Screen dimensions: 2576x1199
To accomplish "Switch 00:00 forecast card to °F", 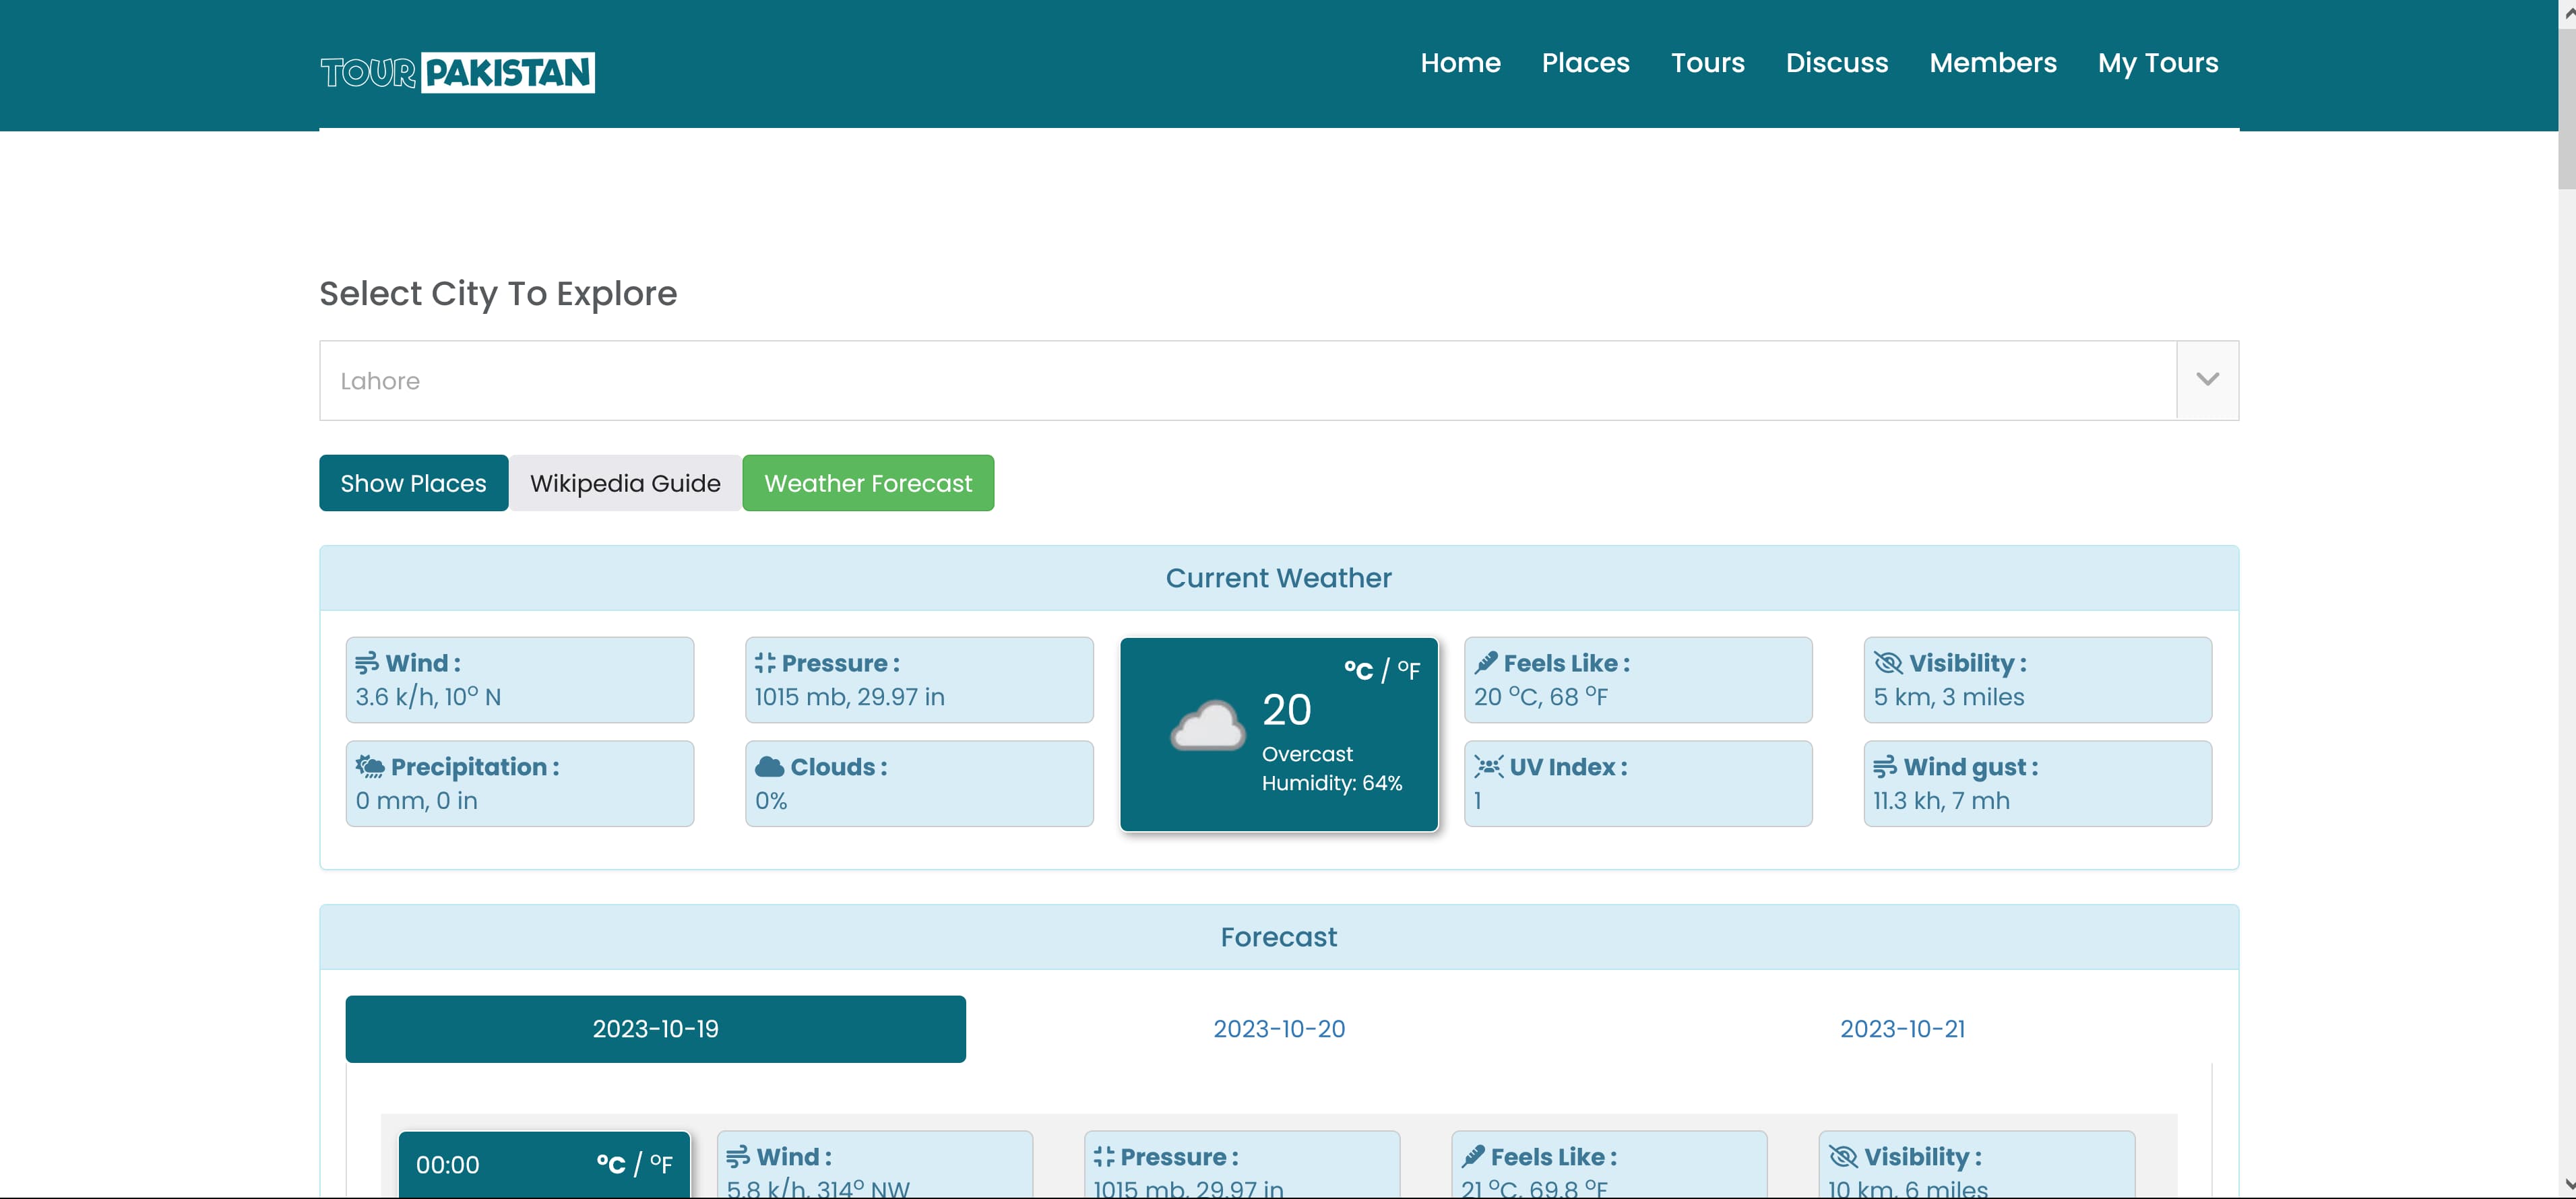I will tap(661, 1164).
